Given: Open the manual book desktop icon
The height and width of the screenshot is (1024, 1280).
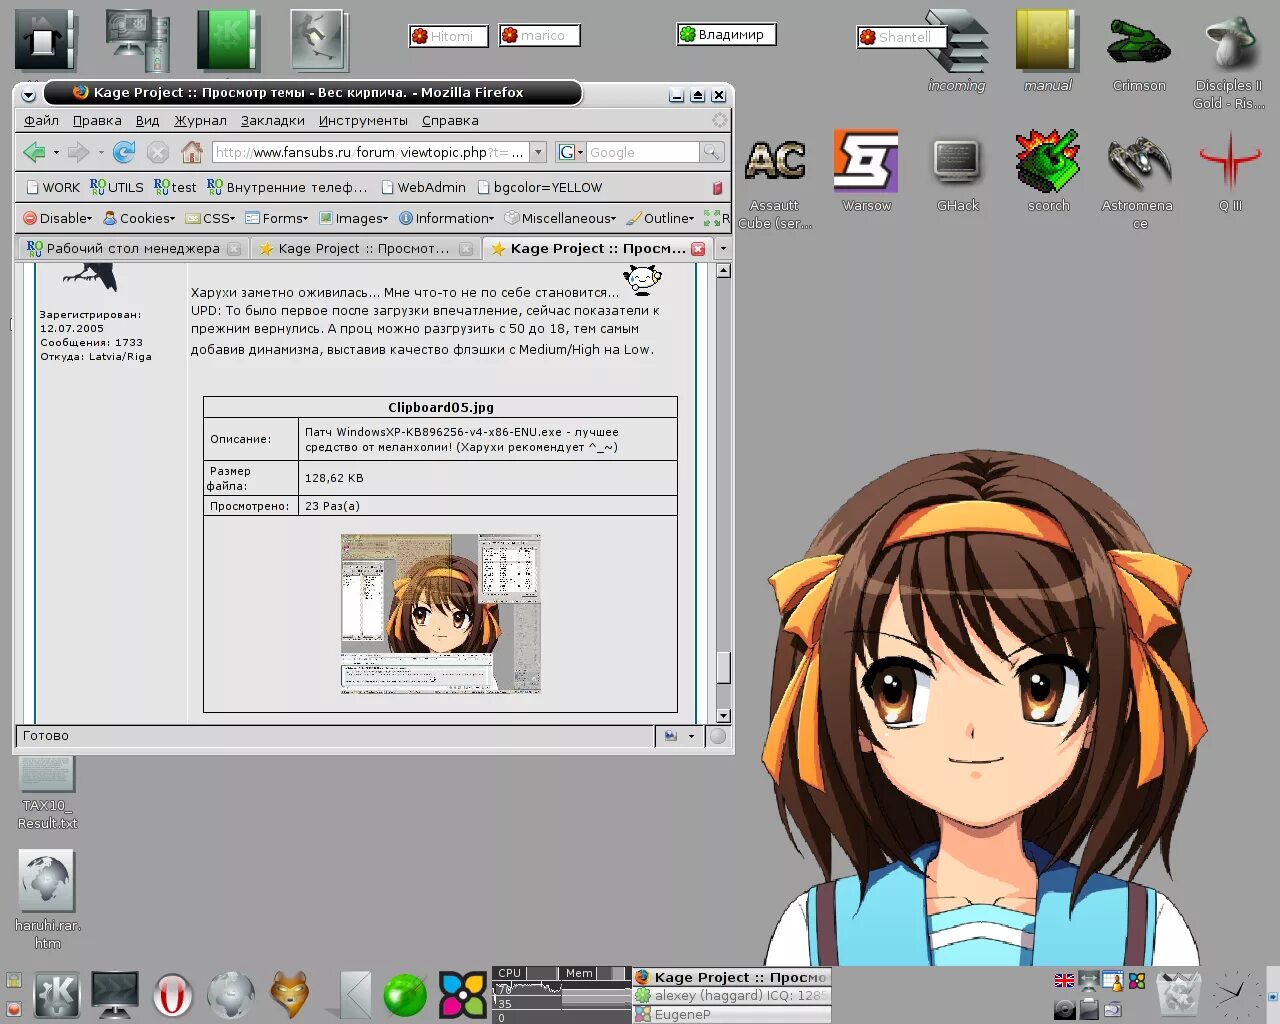Looking at the screenshot, I should click(x=1048, y=42).
